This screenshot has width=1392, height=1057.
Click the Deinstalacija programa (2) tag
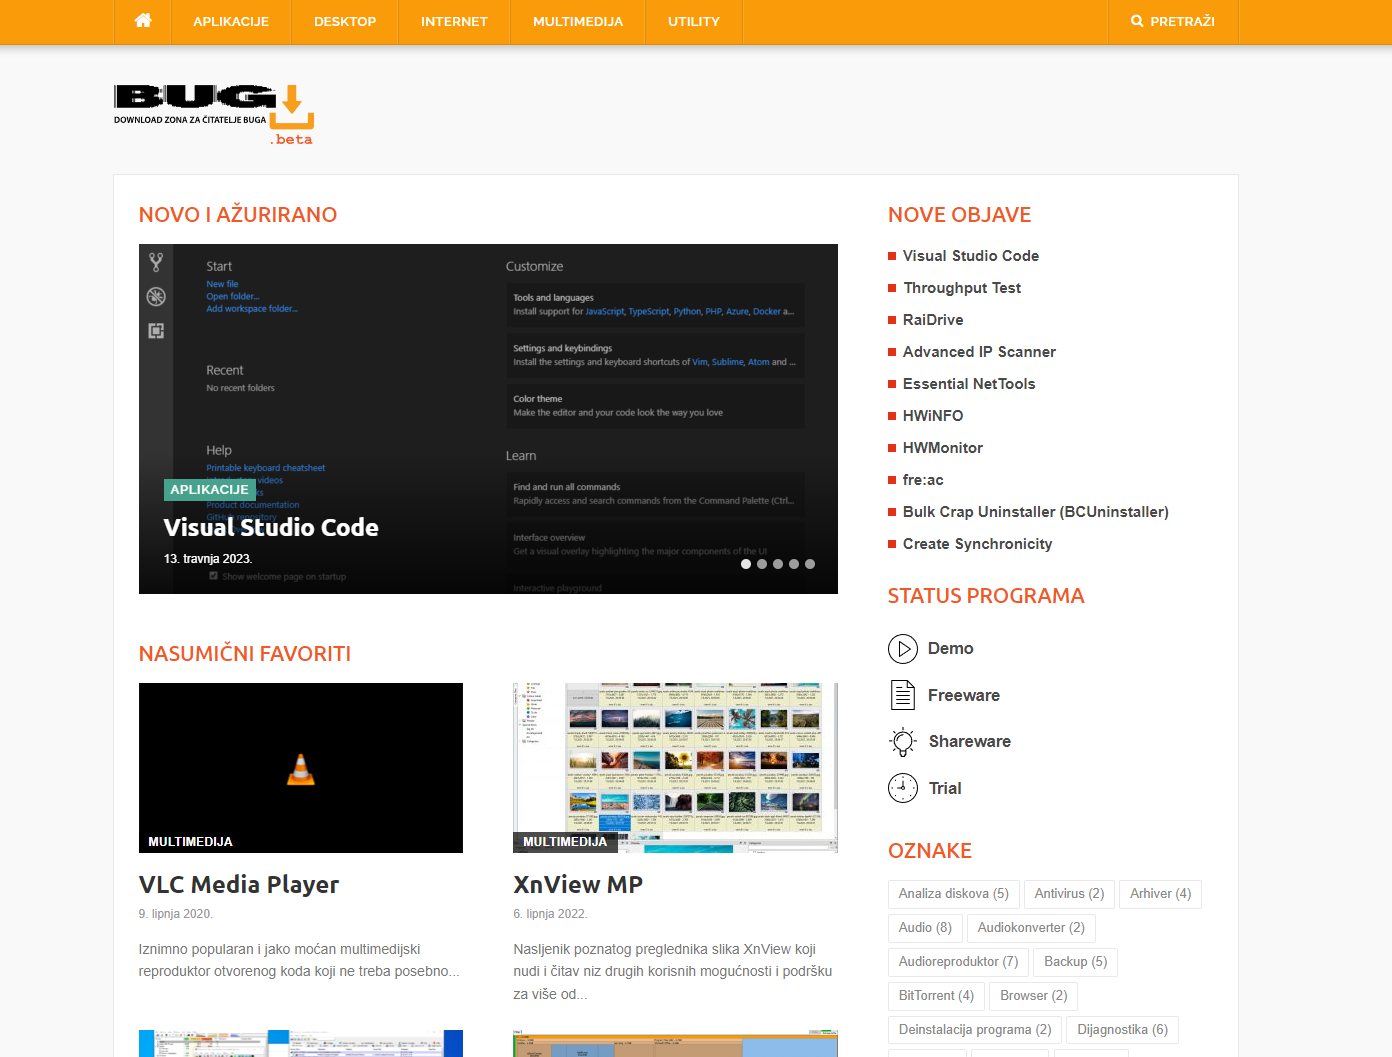(975, 1030)
